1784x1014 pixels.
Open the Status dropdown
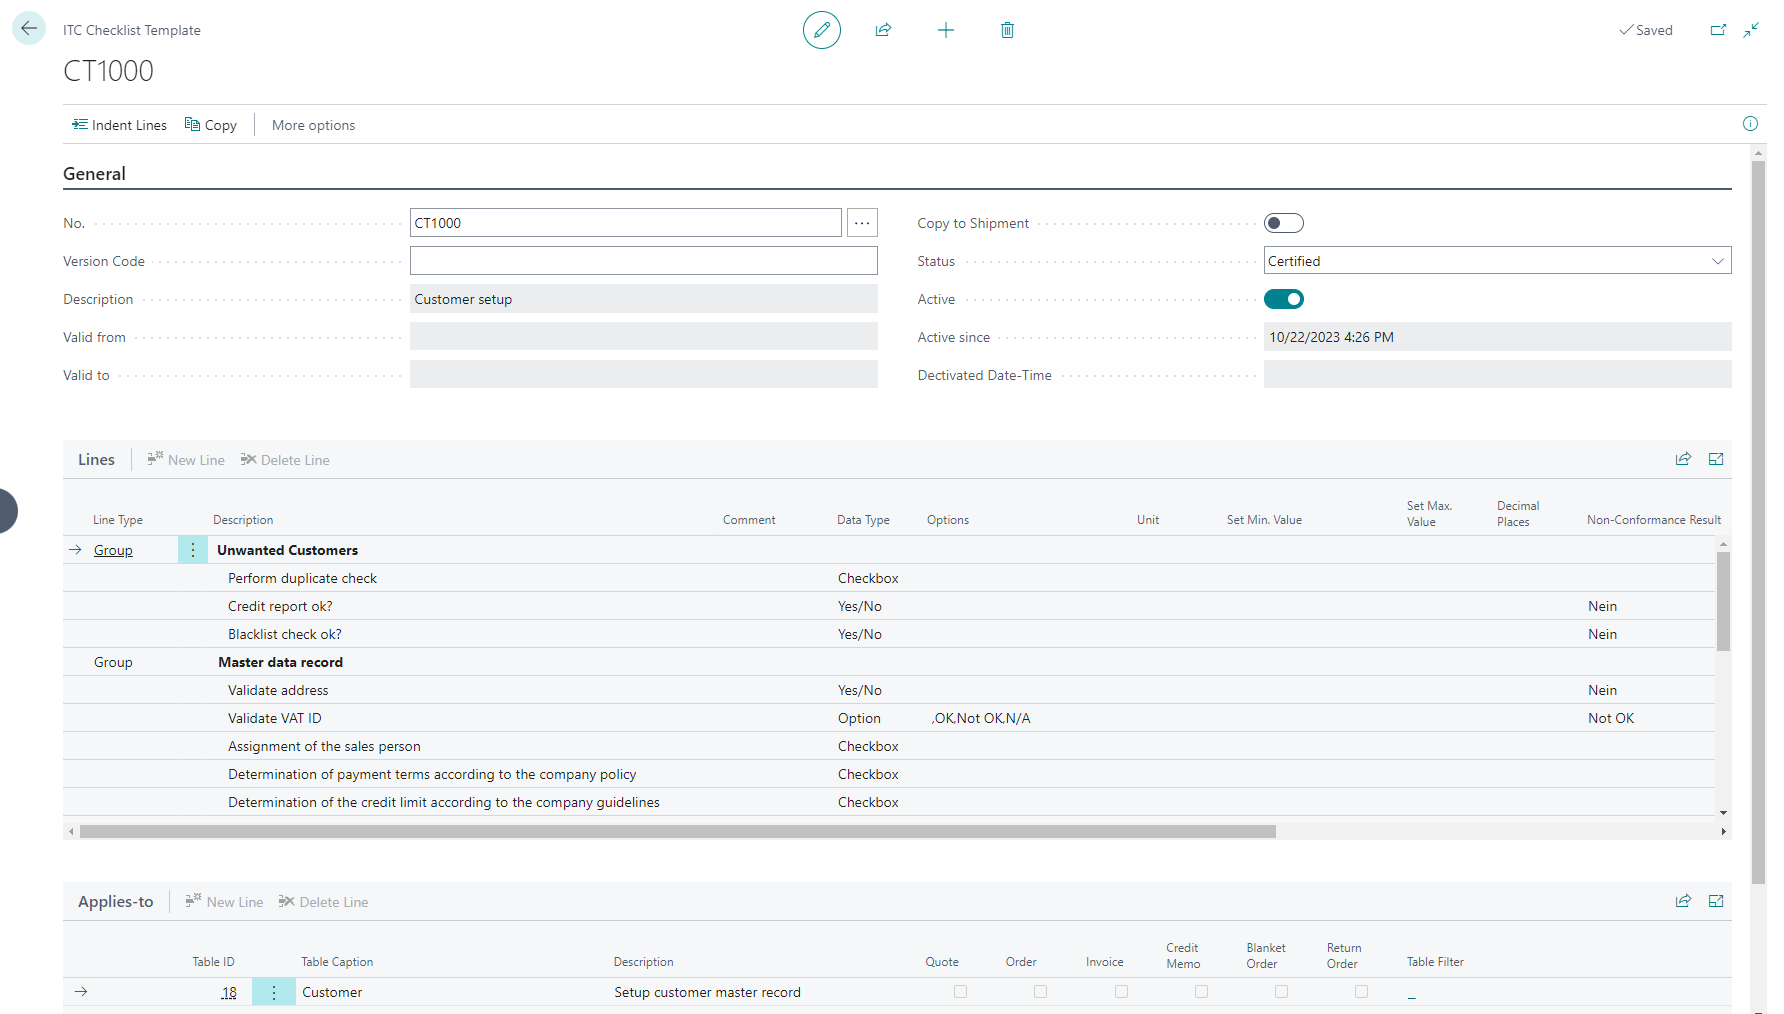pos(1717,261)
